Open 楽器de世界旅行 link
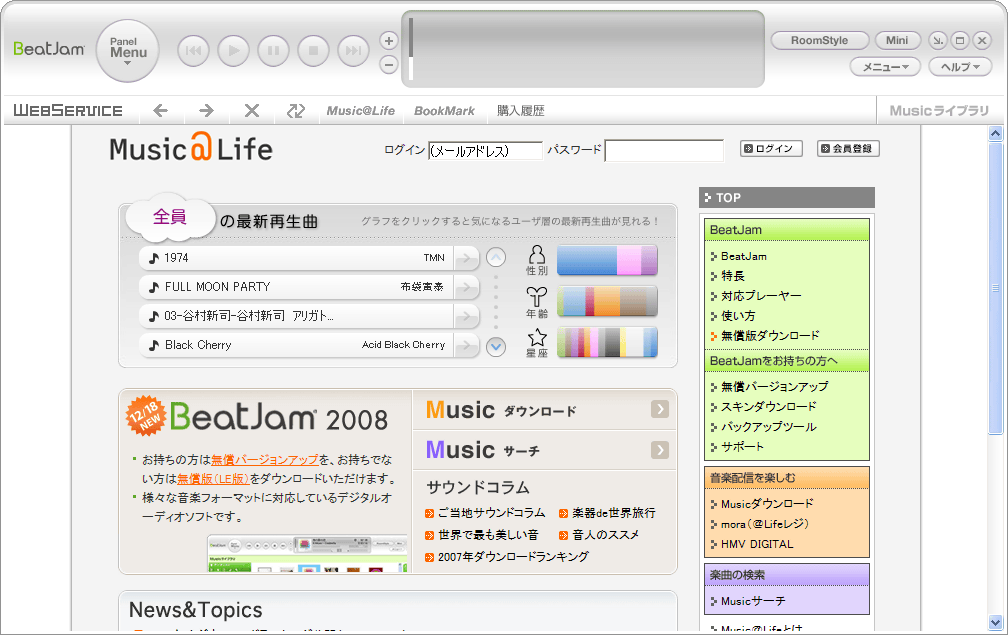Screen dimensions: 1008x635 614,513
